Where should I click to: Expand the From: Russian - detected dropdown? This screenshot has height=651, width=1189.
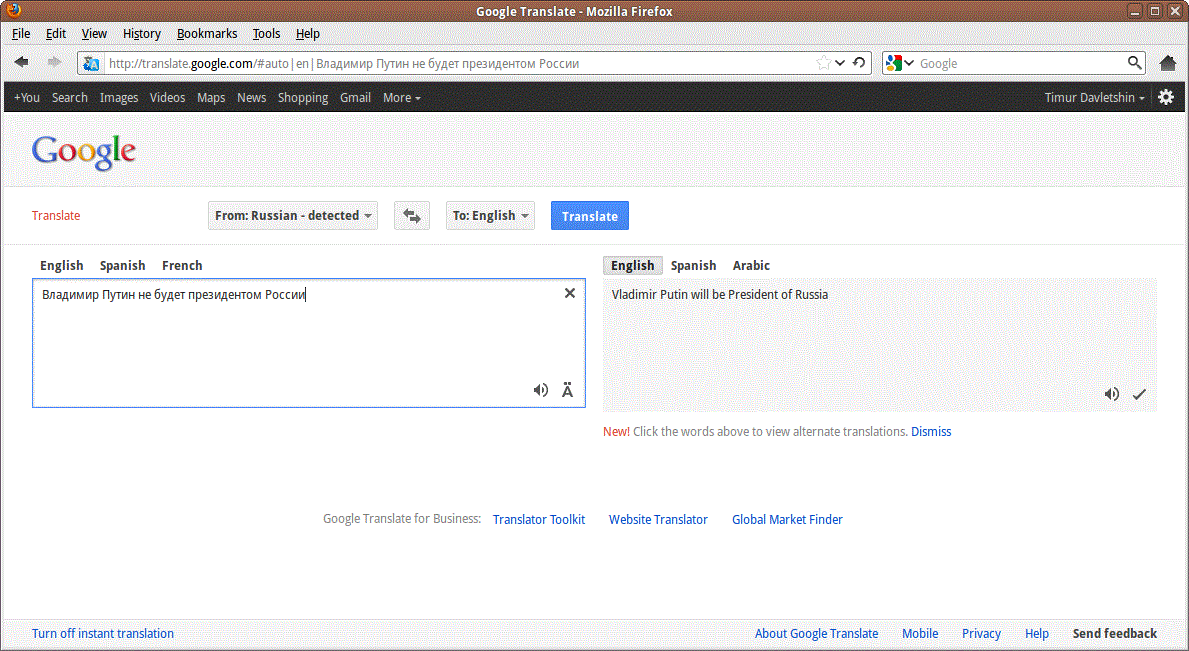point(293,216)
